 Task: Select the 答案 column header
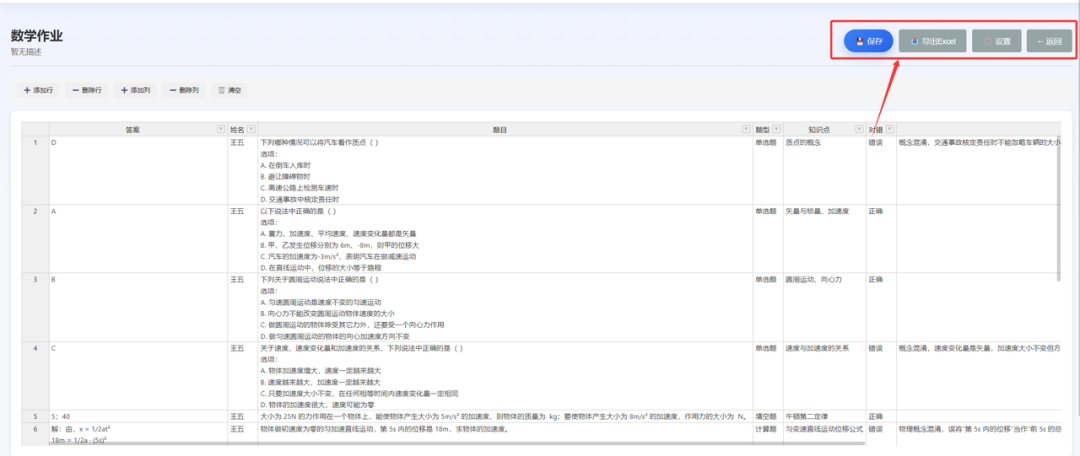(138, 129)
